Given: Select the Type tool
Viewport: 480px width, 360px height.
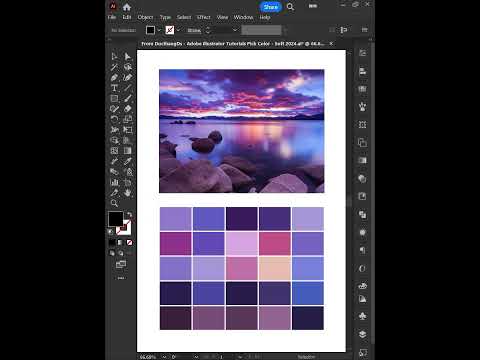Looking at the screenshot, I should (114, 88).
